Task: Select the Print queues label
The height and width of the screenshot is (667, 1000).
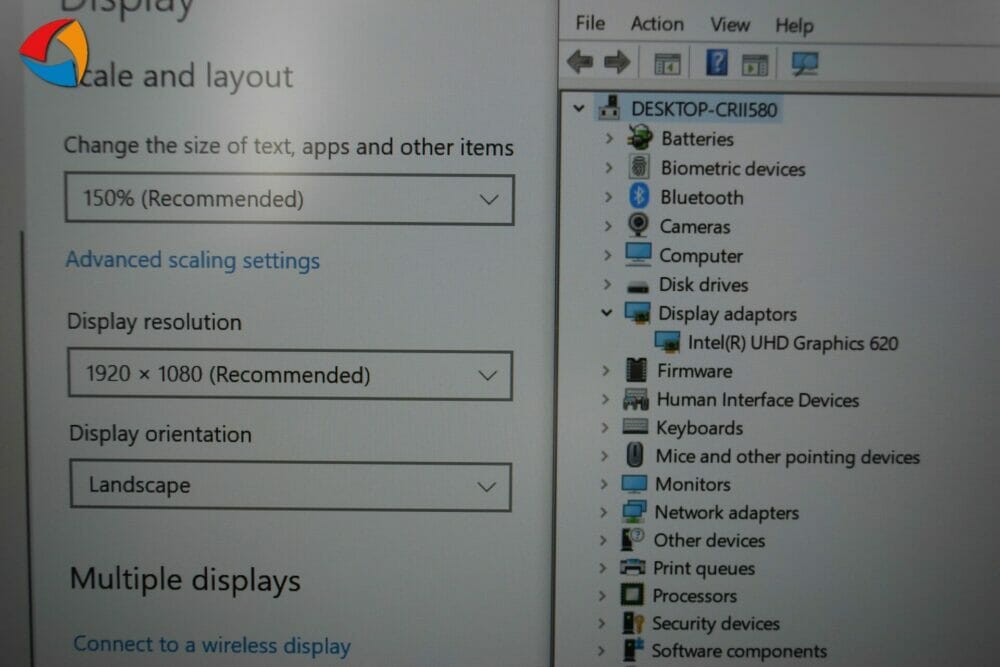Action: tap(703, 568)
